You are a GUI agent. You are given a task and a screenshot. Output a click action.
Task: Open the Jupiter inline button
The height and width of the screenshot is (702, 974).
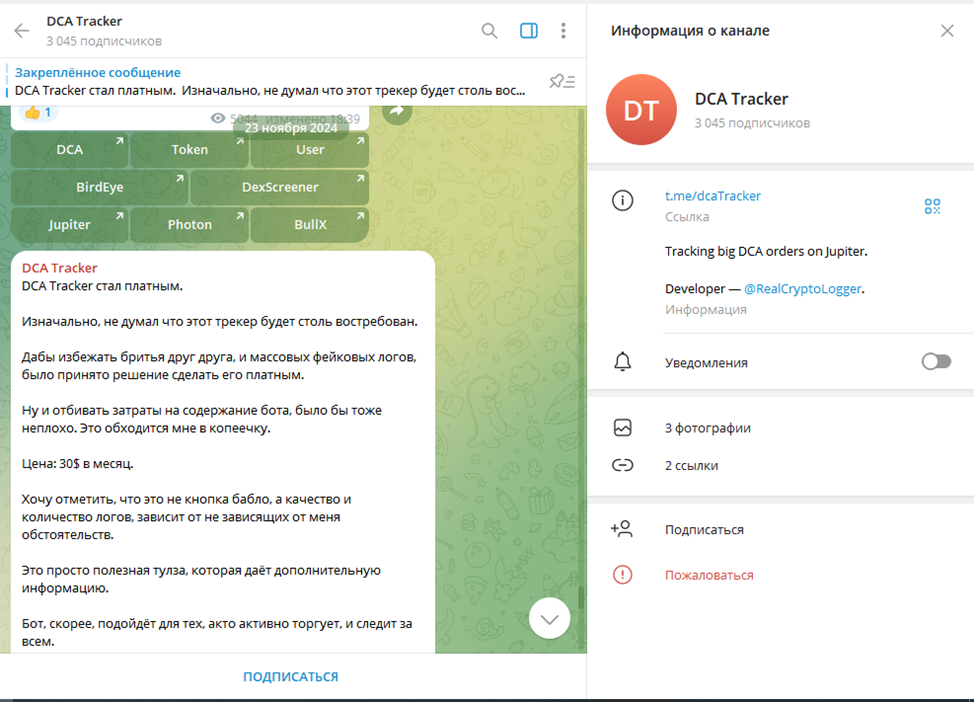[x=70, y=224]
